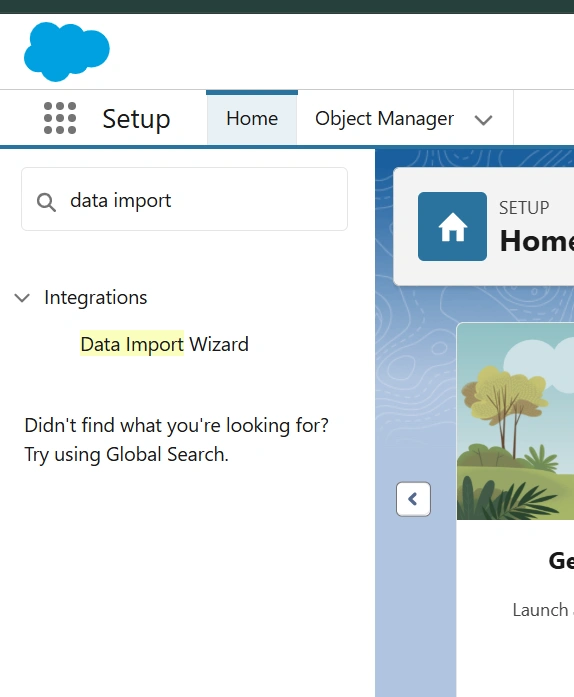Click the SETUP label above the Home heading
Viewport: 574px width, 697px height.
tap(524, 208)
